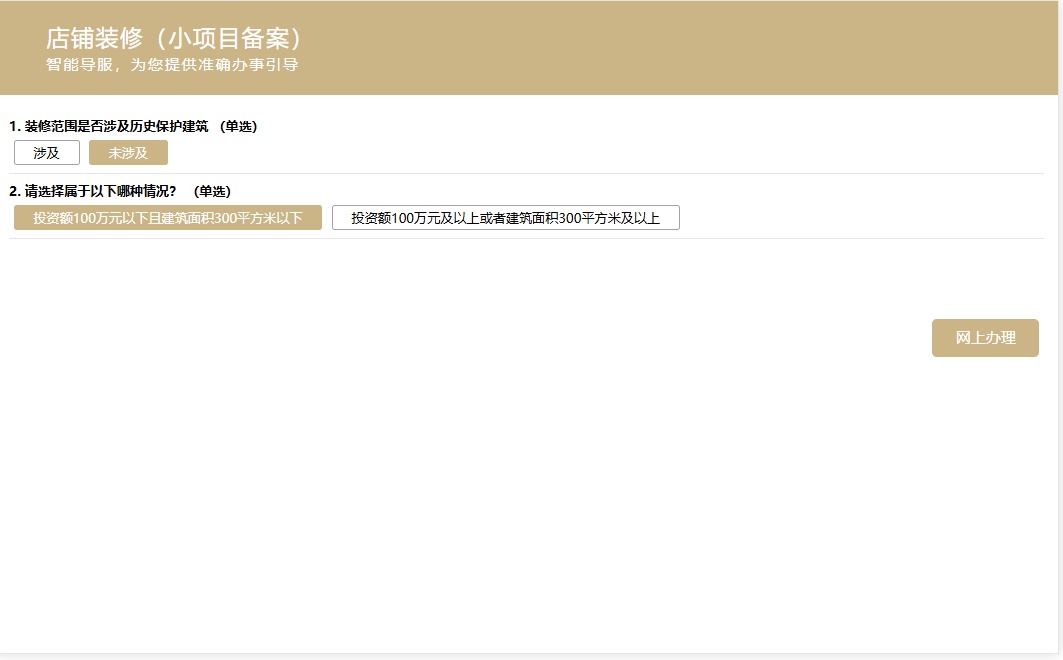The width and height of the screenshot is (1063, 660).
Task: Click the number "1." before the first question
Action: (14, 126)
